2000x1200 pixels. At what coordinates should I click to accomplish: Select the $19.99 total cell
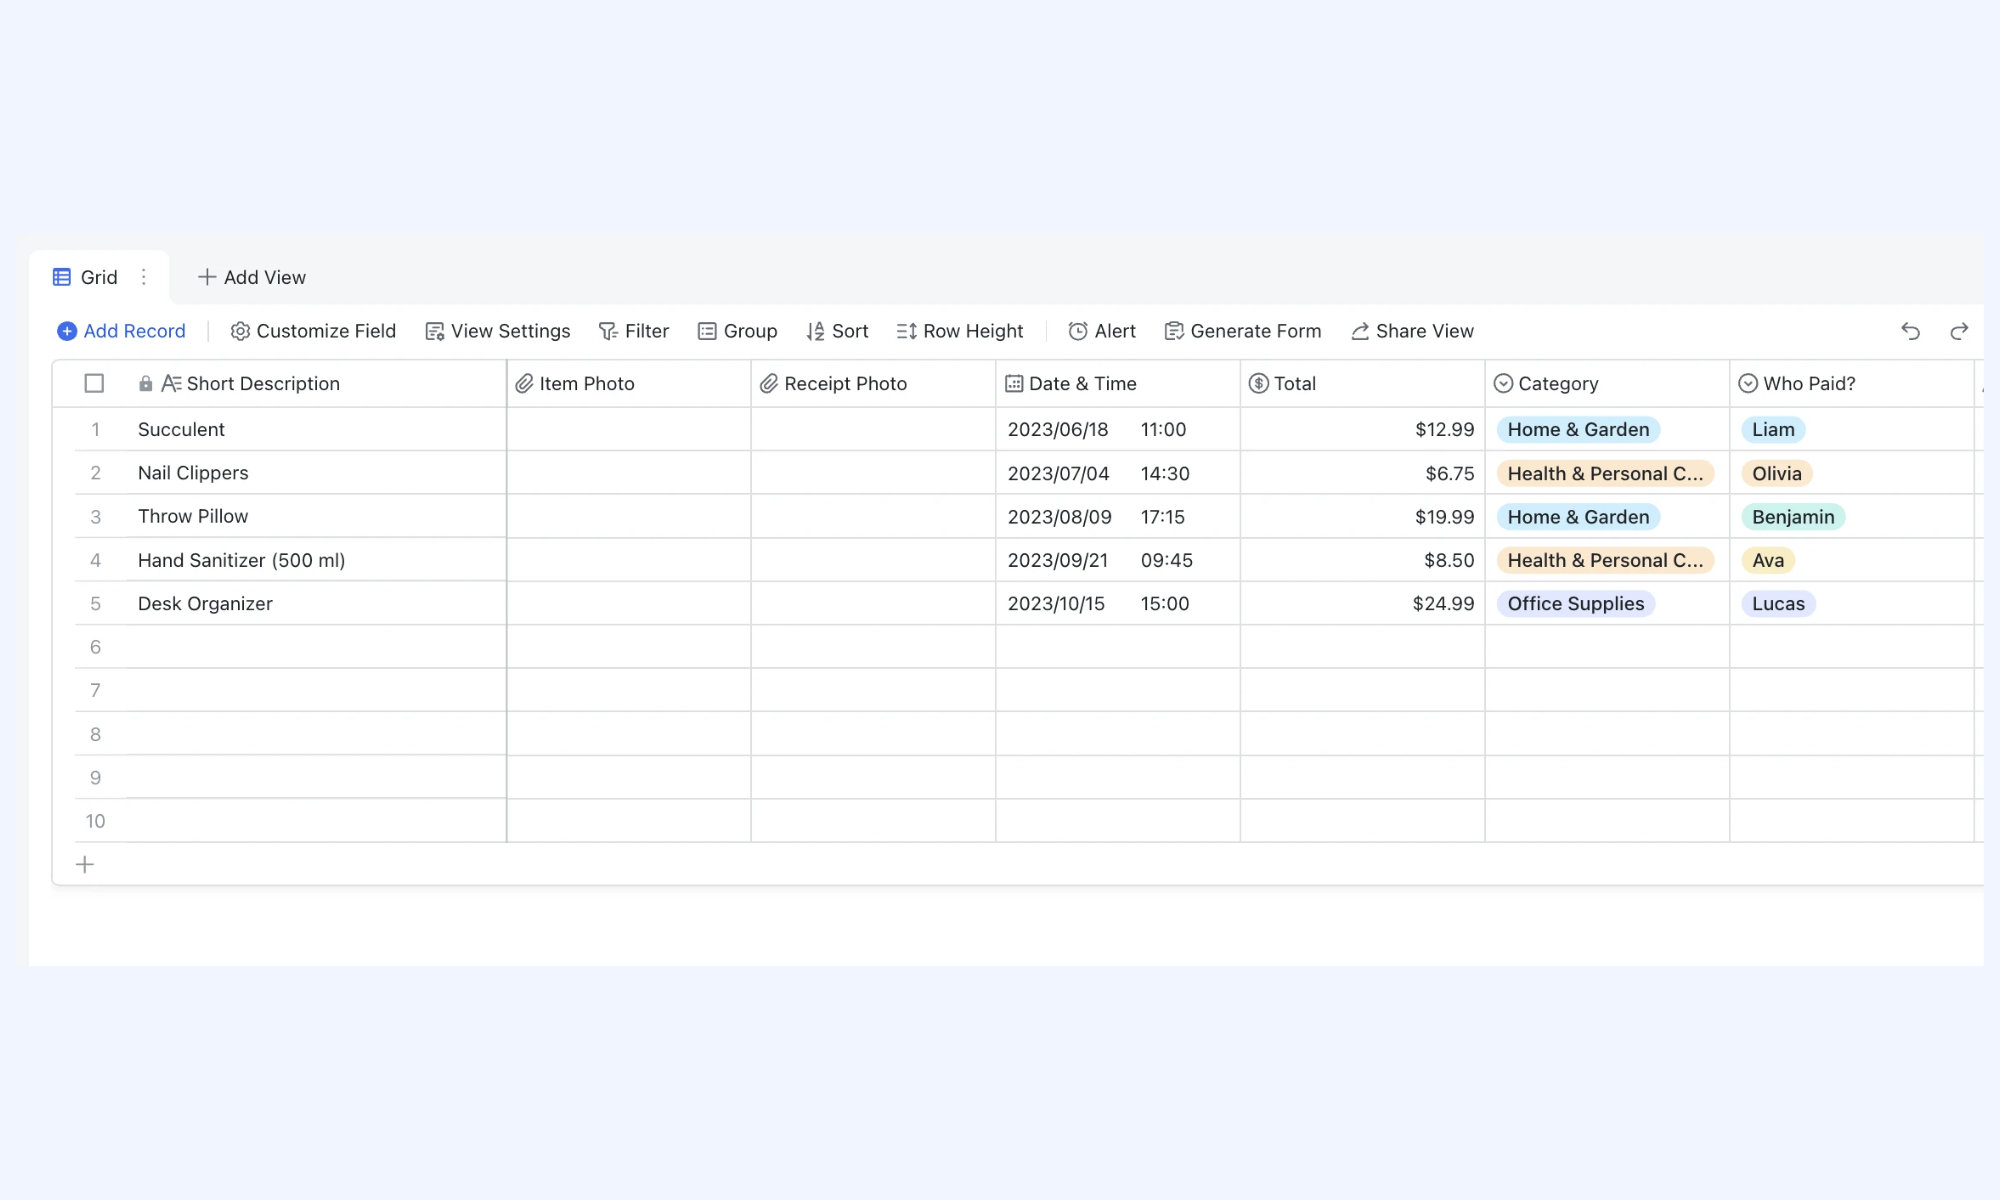[1363, 517]
